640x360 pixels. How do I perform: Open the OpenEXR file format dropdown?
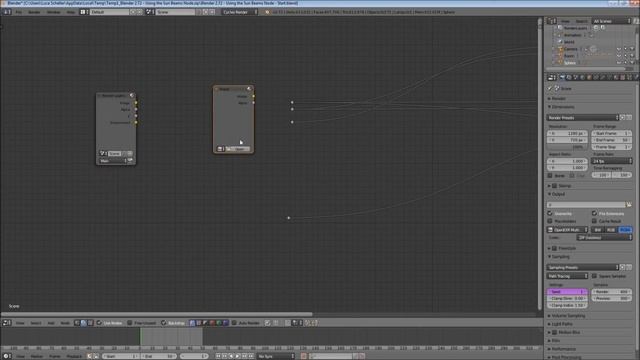click(x=567, y=230)
